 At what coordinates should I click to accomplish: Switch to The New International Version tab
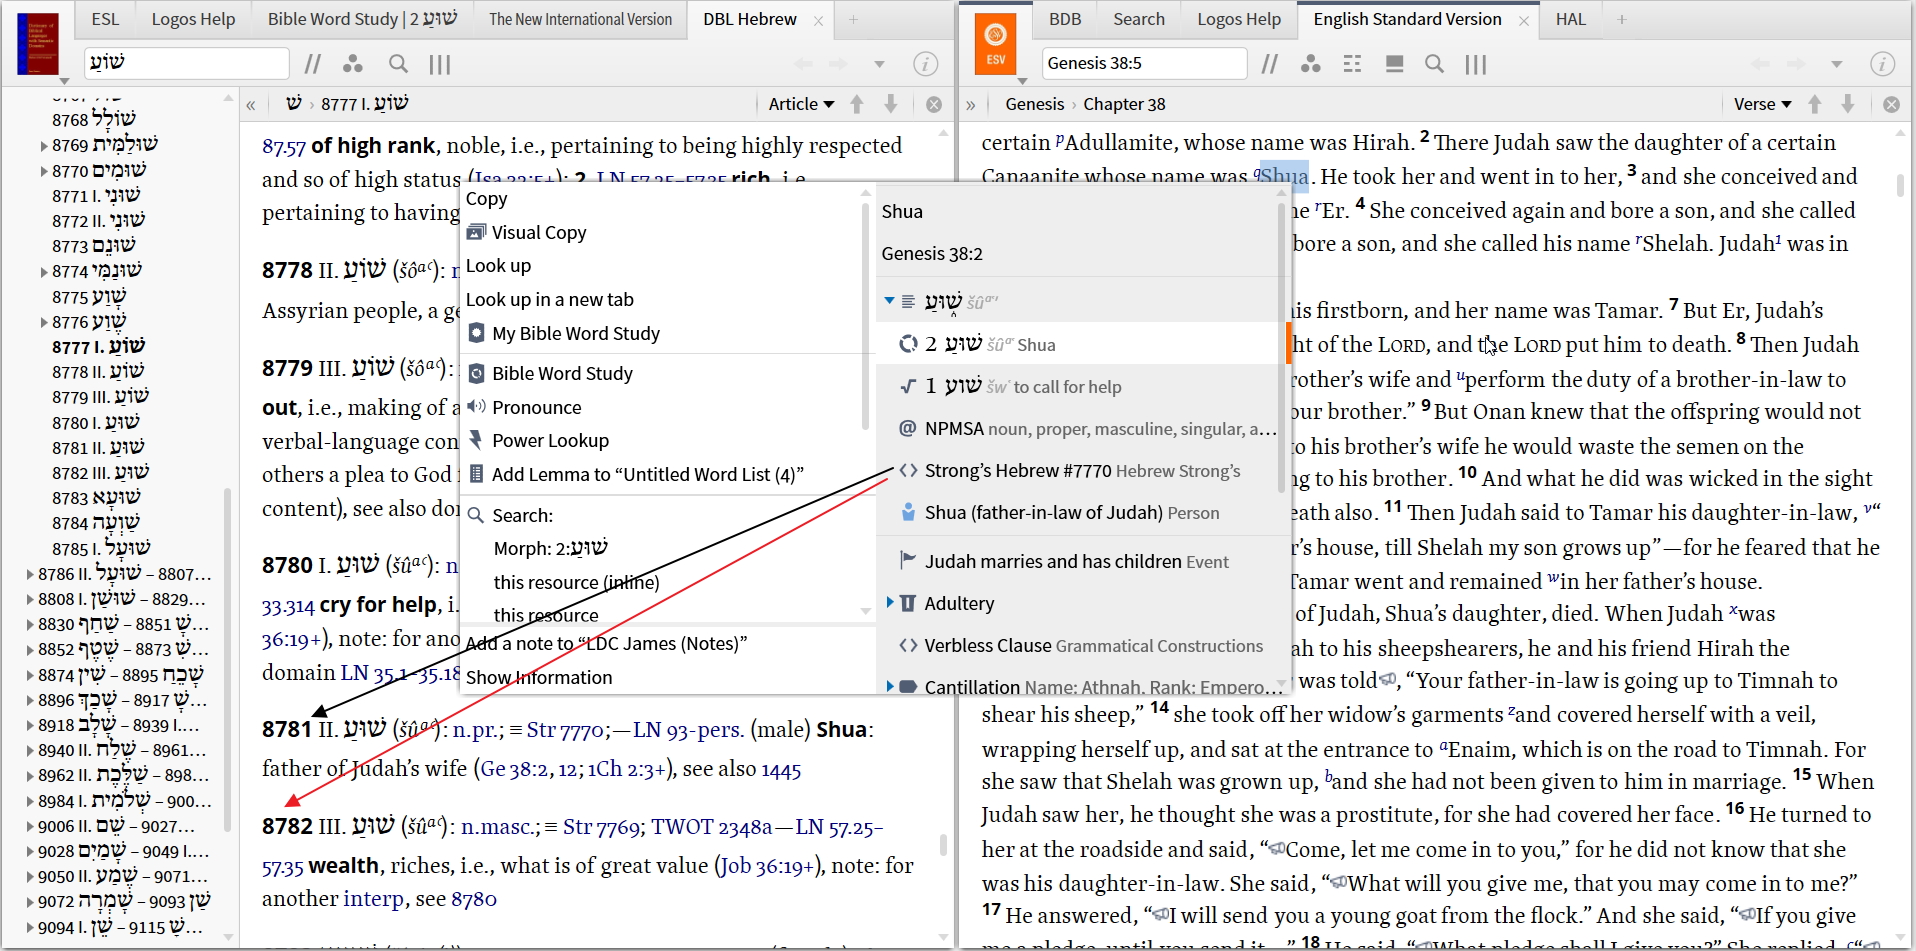(x=580, y=19)
